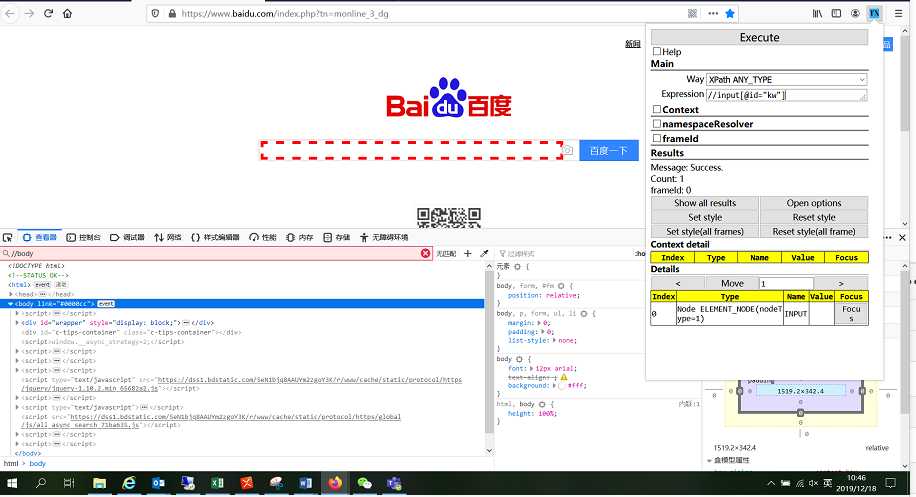Click the site tracking protection shield icon
This screenshot has height=497, width=916.
(x=155, y=13)
